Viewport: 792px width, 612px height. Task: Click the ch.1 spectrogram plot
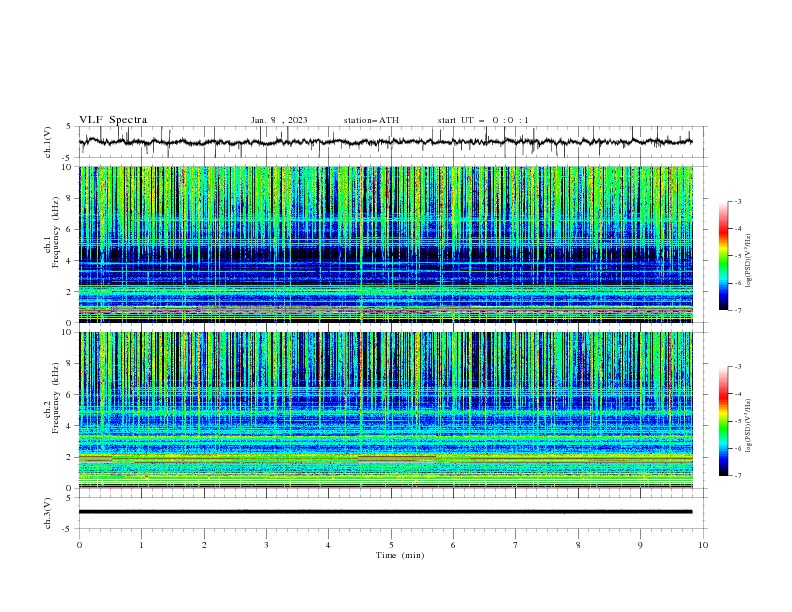[x=386, y=244]
